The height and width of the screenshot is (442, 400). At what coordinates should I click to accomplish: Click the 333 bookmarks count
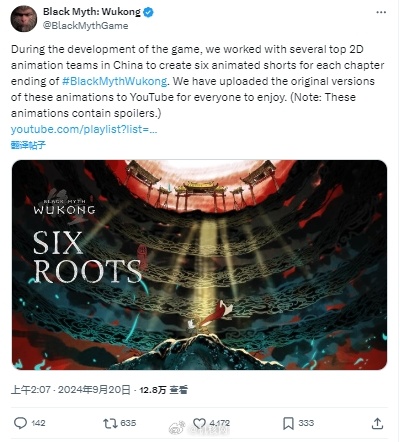click(x=306, y=423)
